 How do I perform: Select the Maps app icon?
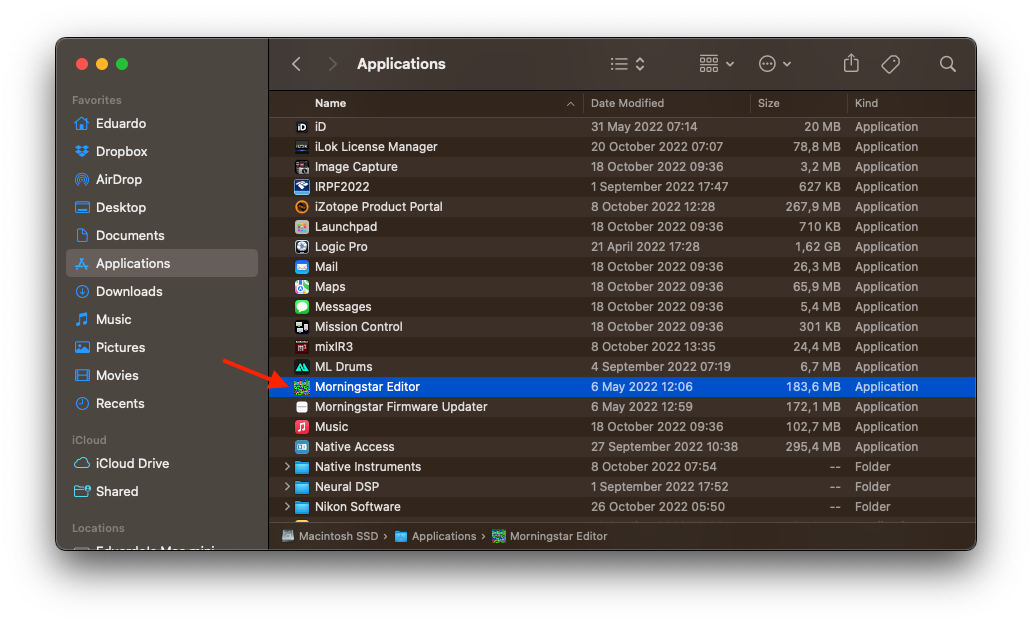[x=301, y=287]
